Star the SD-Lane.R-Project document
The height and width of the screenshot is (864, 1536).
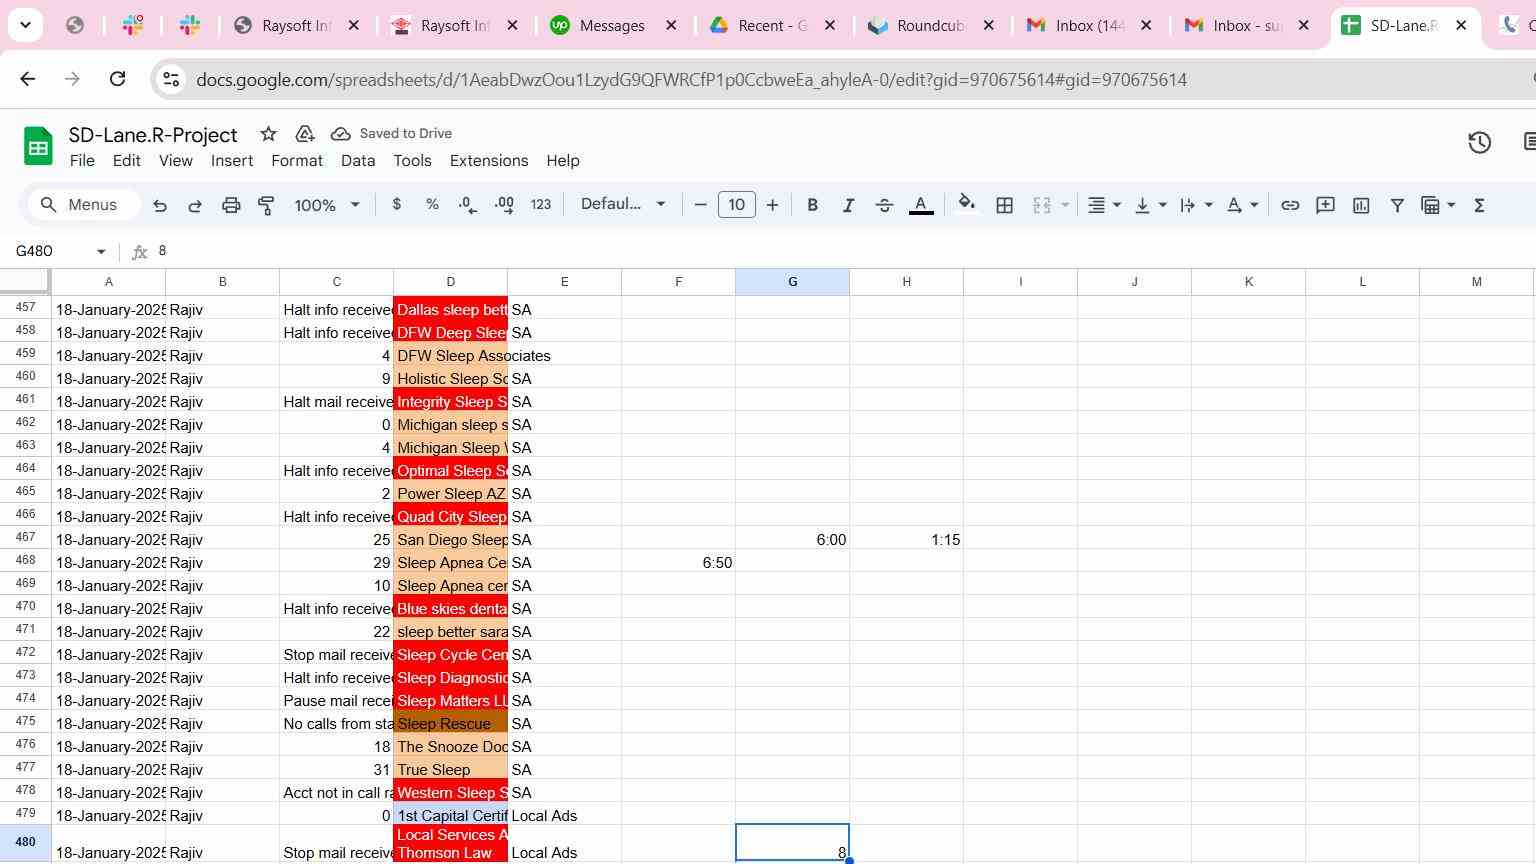(268, 134)
